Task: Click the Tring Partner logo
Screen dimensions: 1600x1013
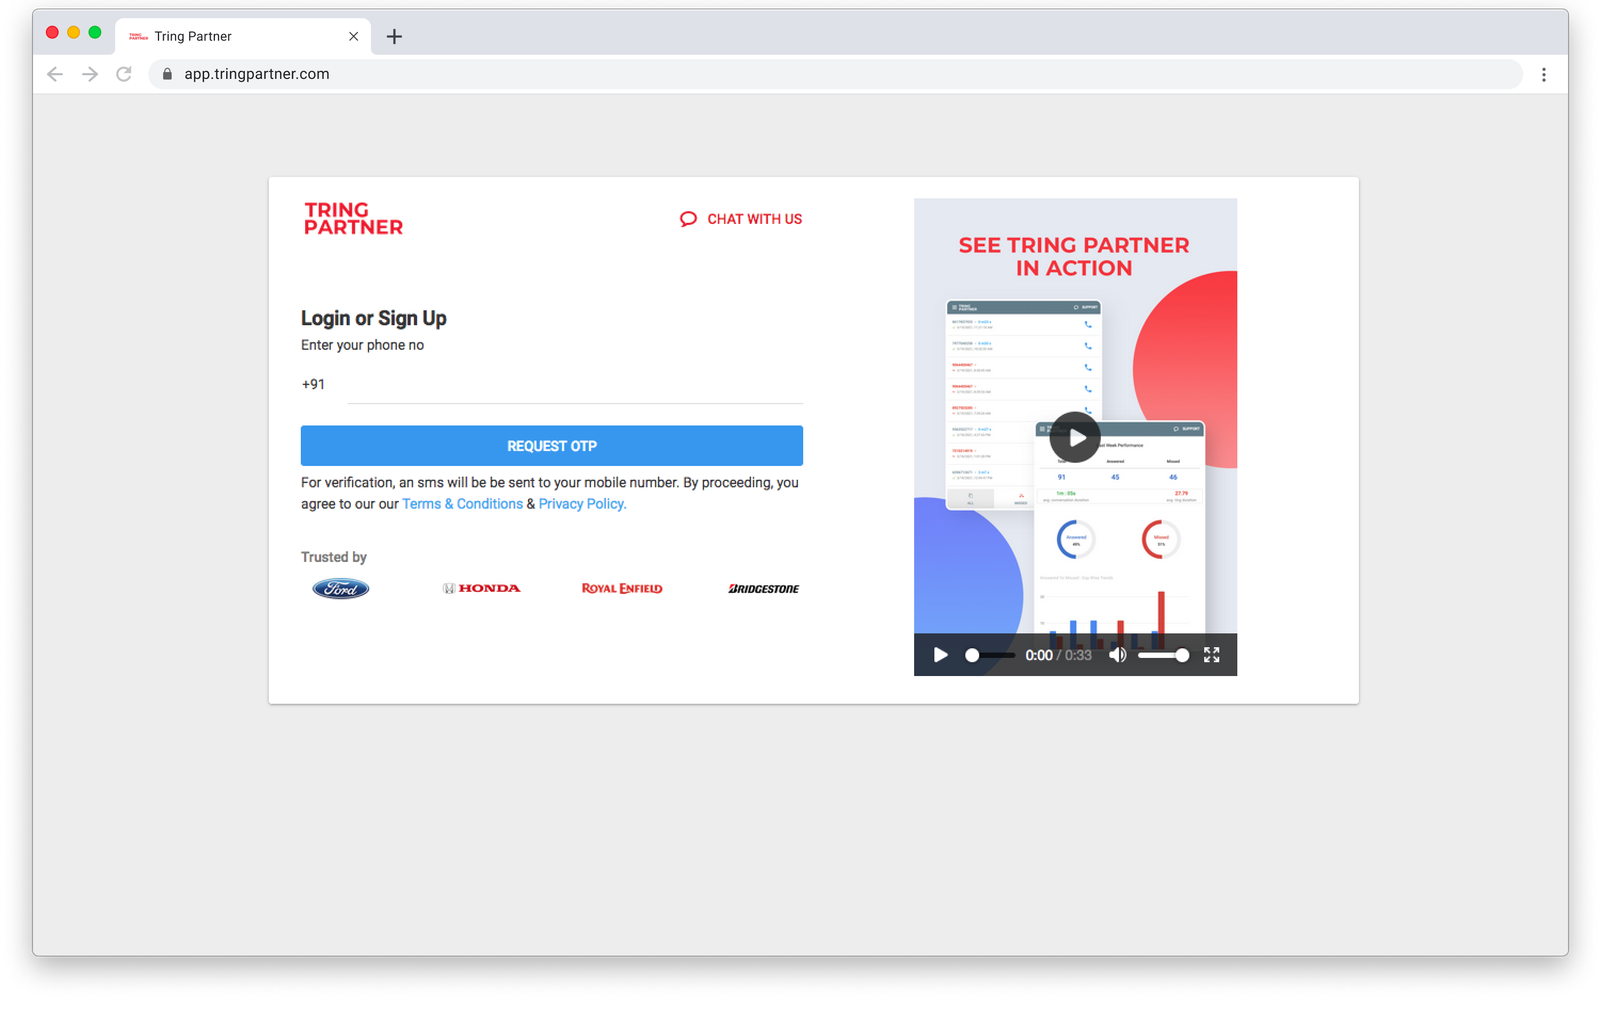Action: coord(353,218)
